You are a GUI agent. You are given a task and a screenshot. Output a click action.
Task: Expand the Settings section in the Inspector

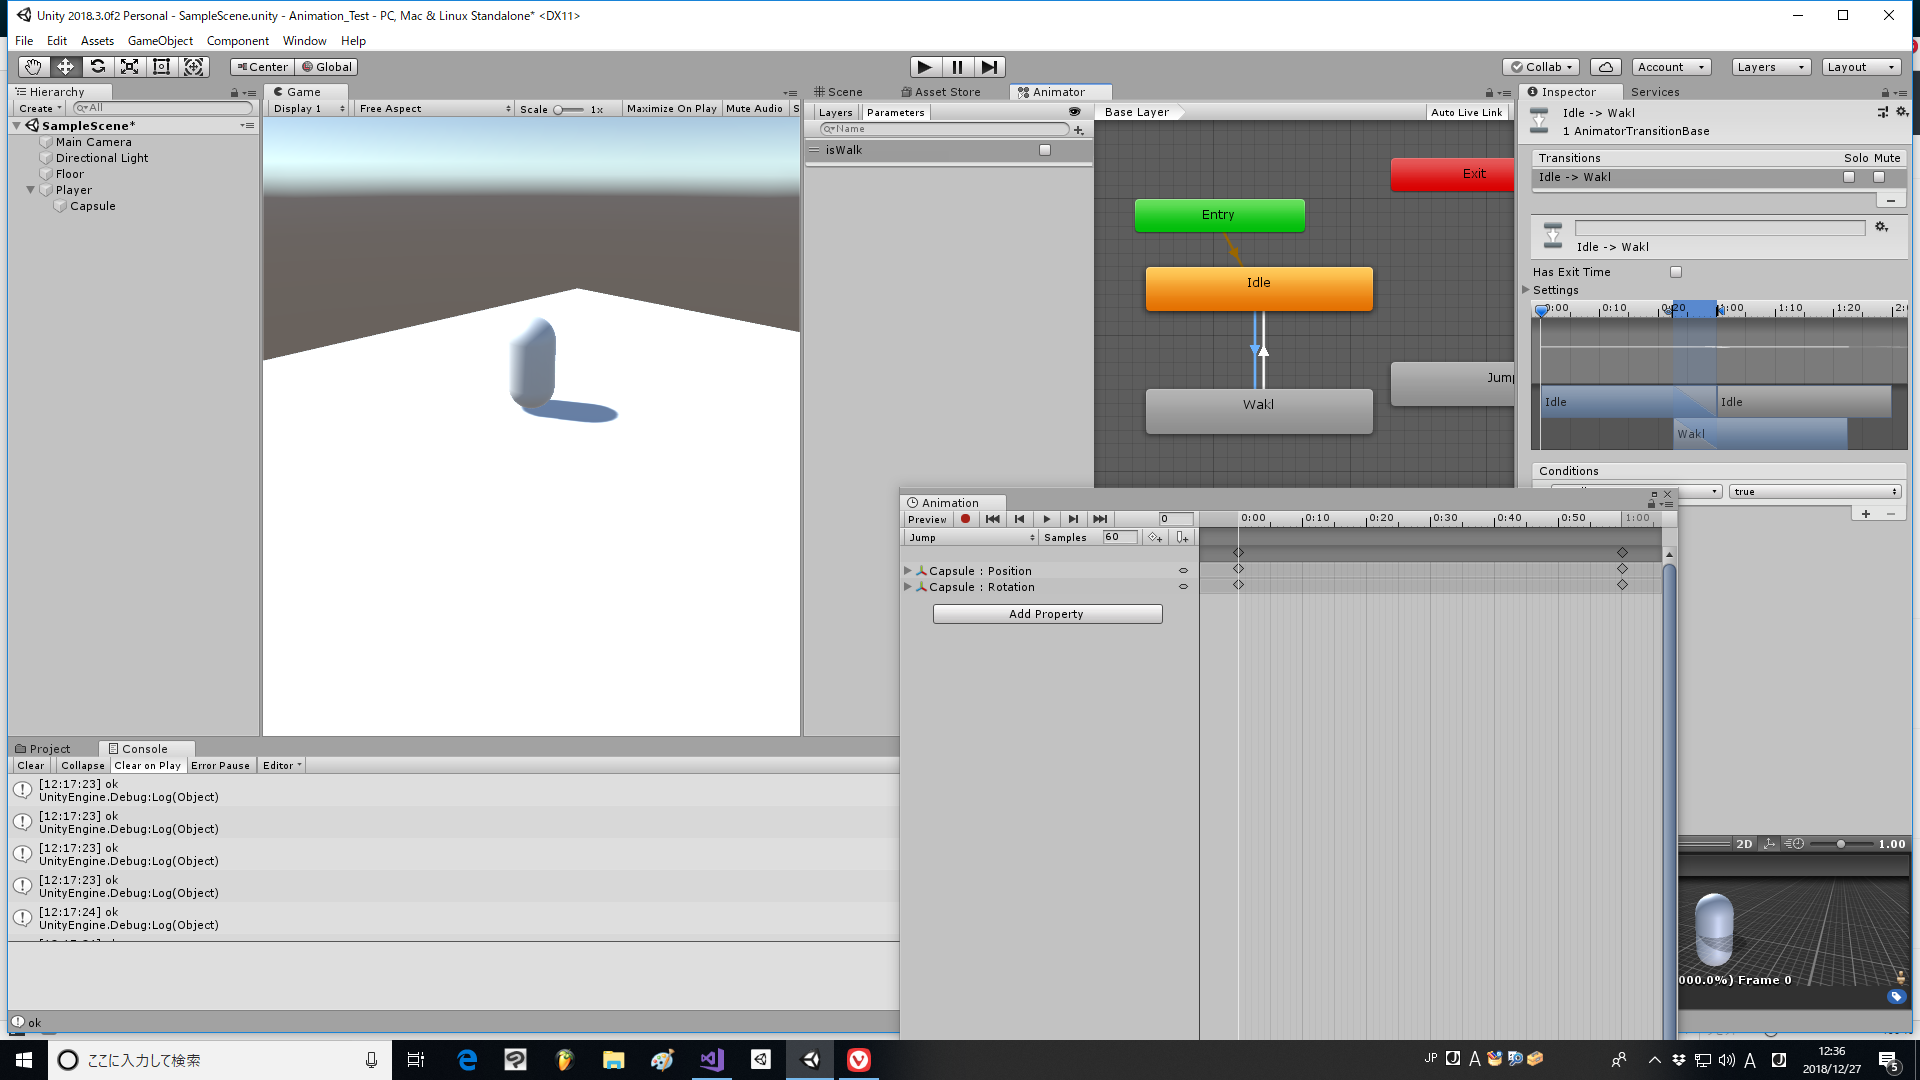(1527, 289)
